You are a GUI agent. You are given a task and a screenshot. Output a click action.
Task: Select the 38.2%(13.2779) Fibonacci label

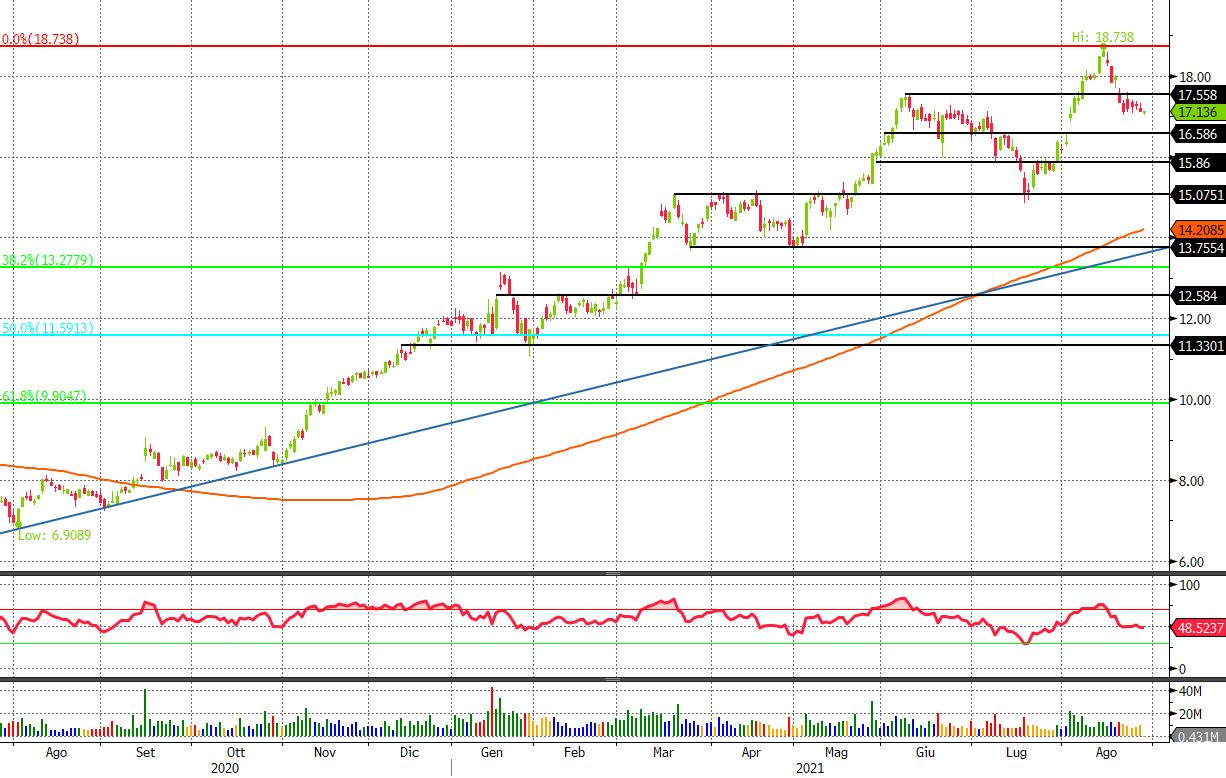(x=47, y=260)
